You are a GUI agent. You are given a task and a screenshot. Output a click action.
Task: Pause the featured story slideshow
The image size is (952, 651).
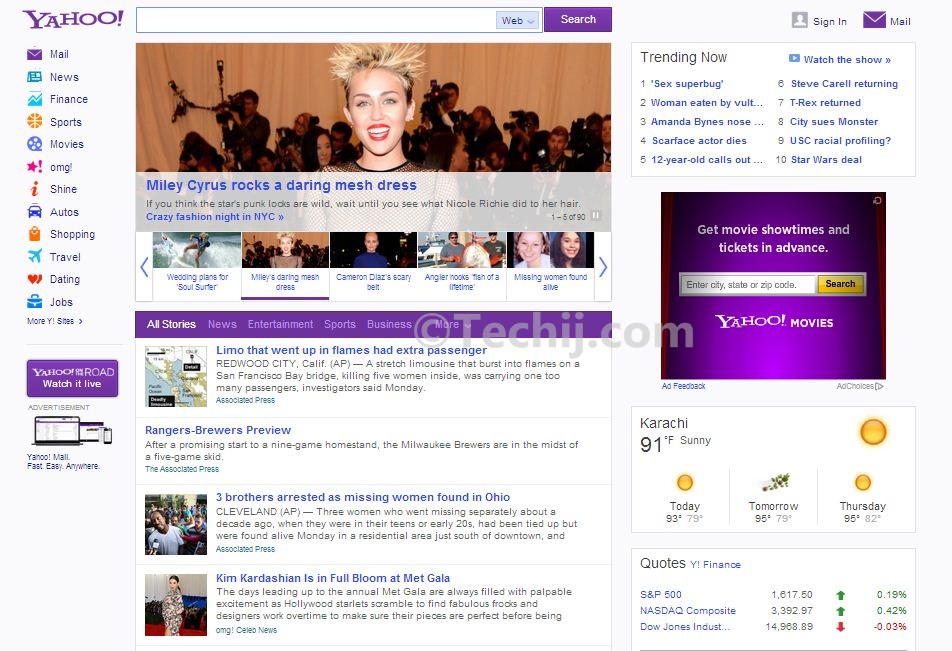(596, 216)
